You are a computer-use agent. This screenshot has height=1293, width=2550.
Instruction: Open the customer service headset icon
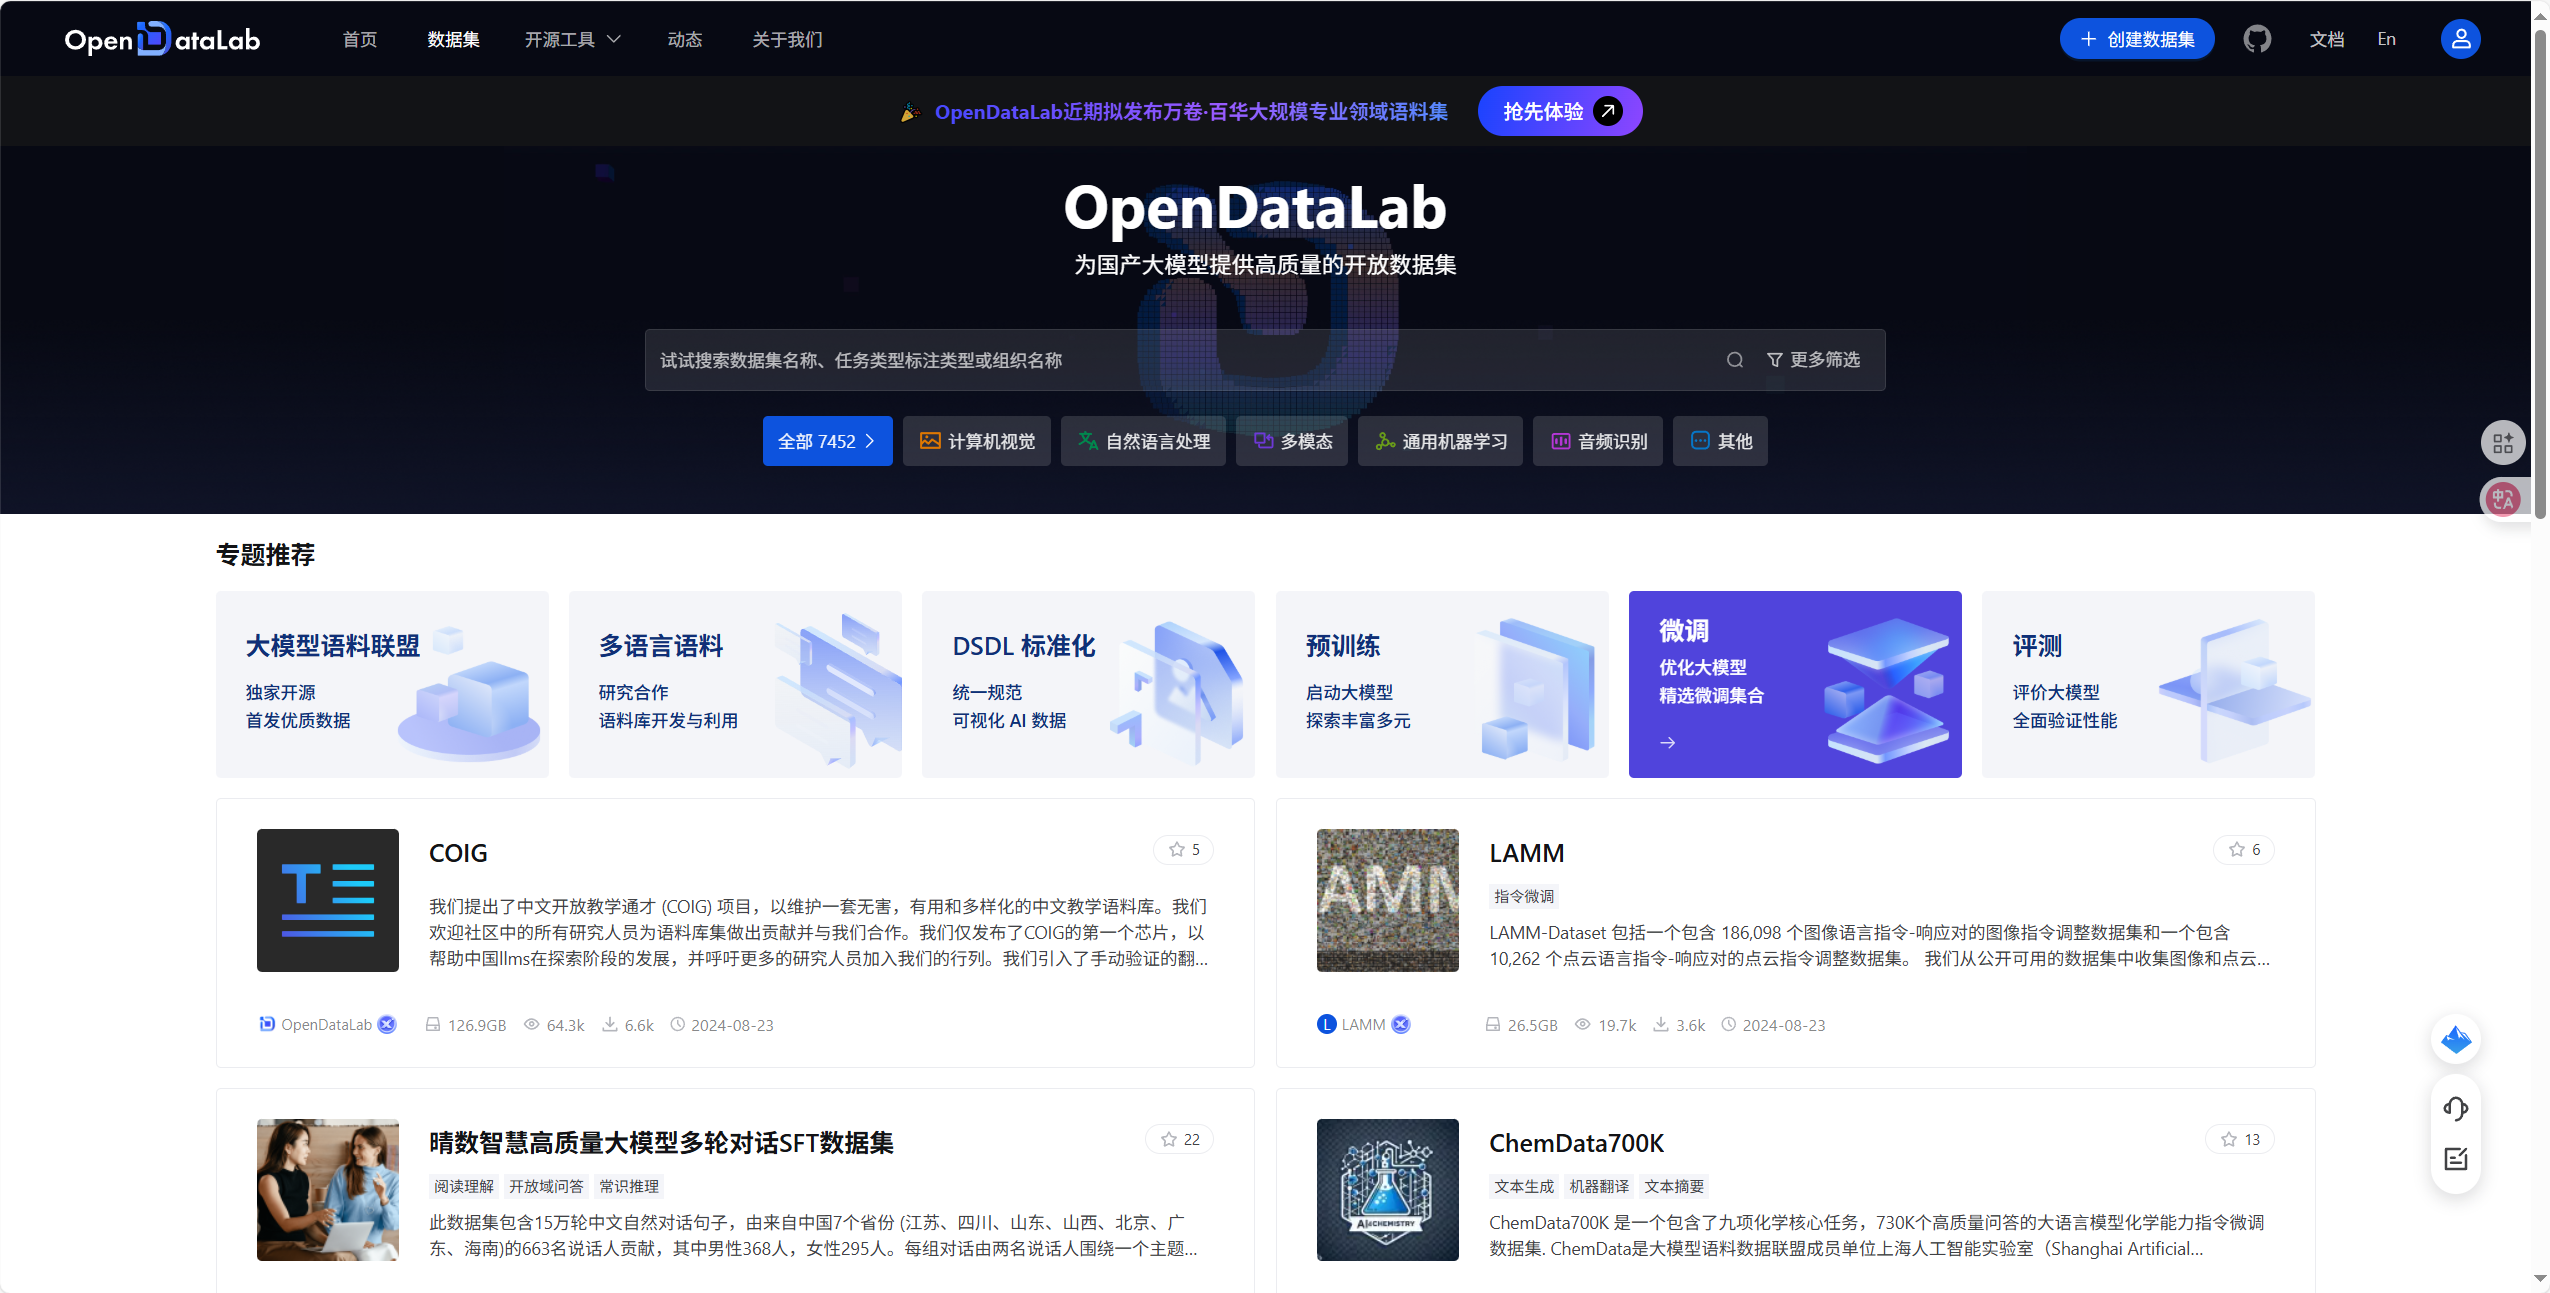(x=2455, y=1108)
